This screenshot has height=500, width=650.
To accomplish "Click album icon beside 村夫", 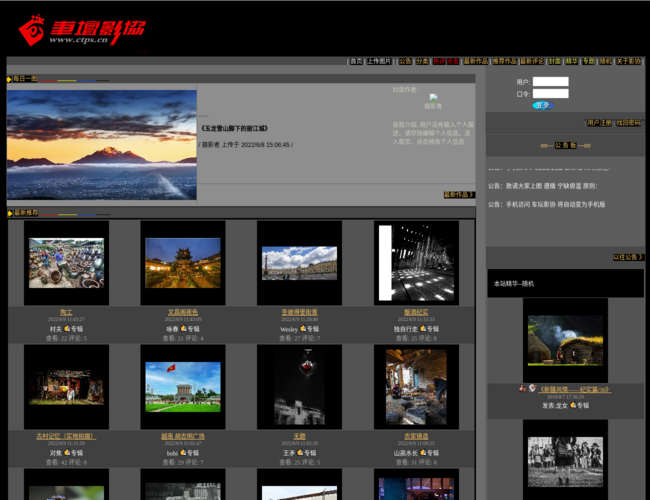I will click(x=66, y=328).
